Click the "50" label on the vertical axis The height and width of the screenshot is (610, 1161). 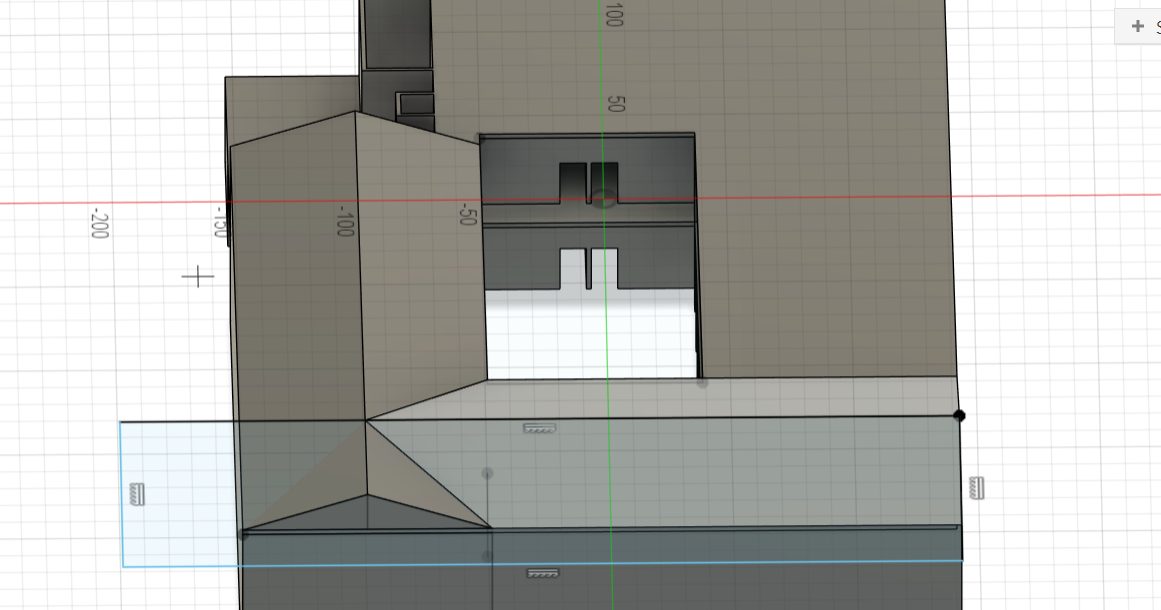point(615,104)
